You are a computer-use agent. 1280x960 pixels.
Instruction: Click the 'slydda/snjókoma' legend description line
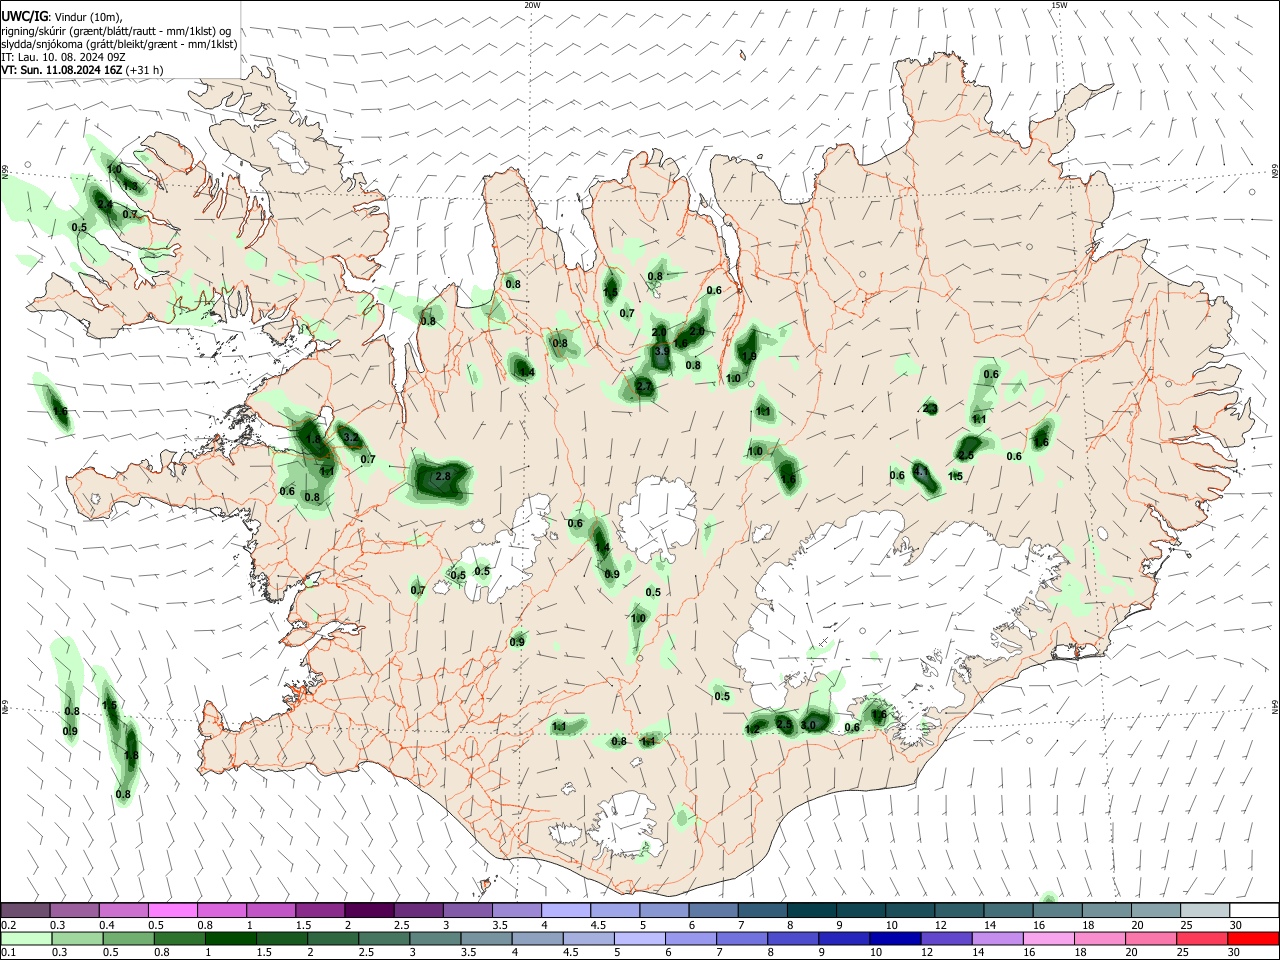tap(120, 44)
